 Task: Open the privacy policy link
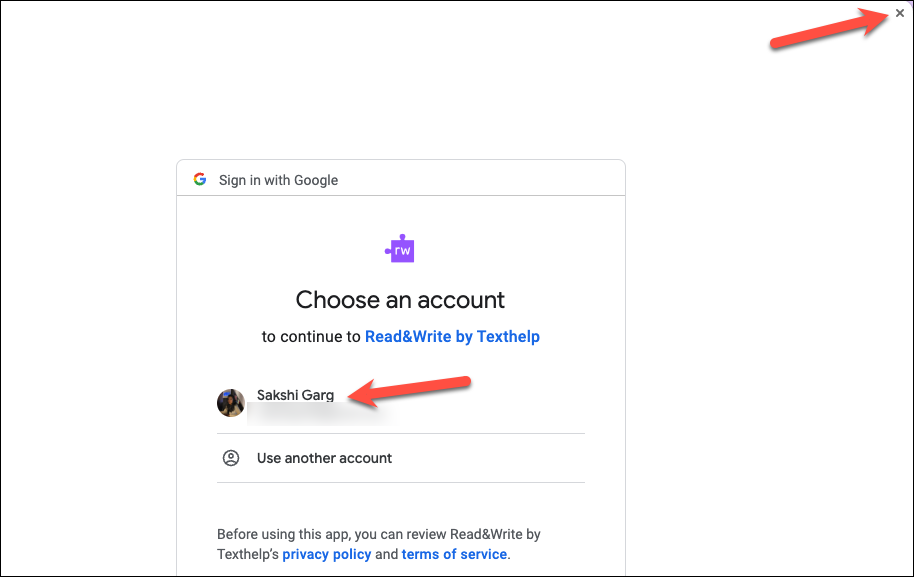[x=326, y=554]
